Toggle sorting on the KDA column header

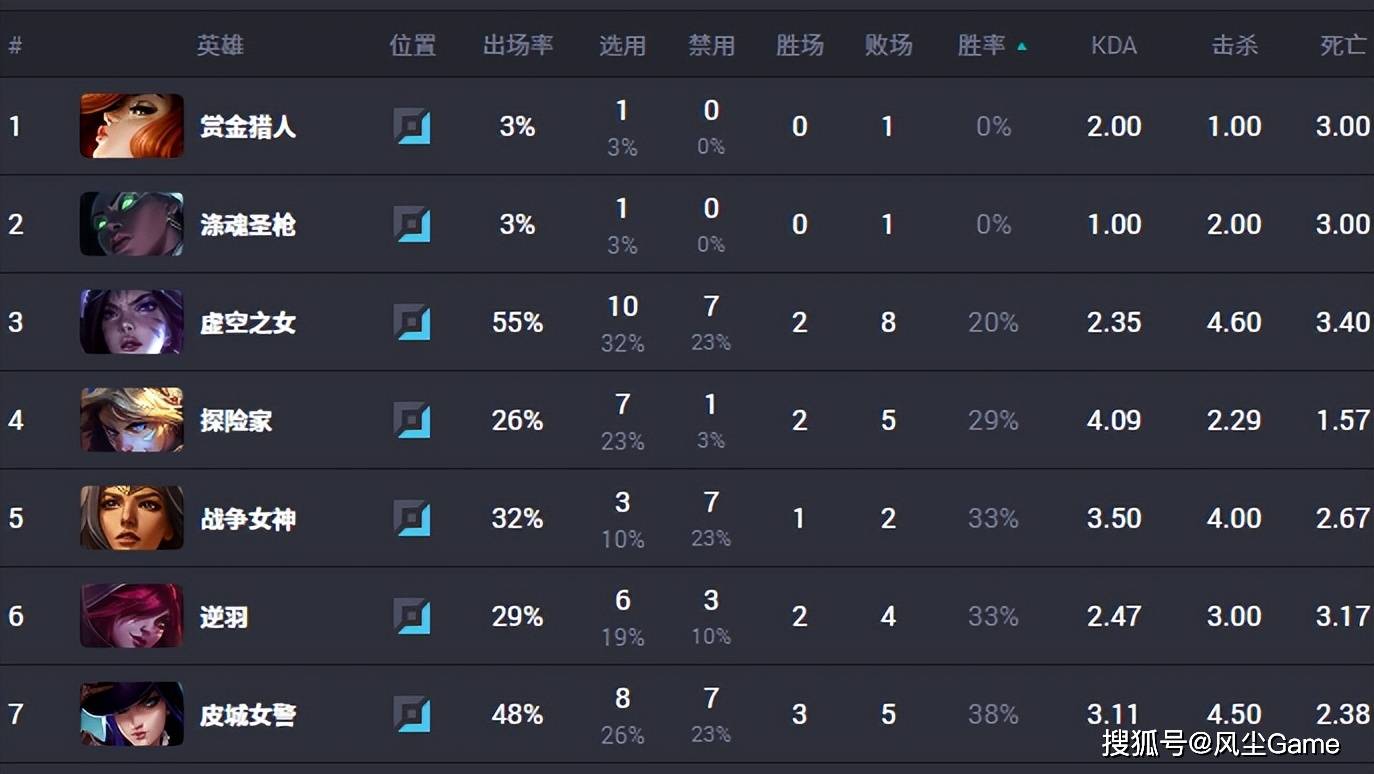point(1113,45)
